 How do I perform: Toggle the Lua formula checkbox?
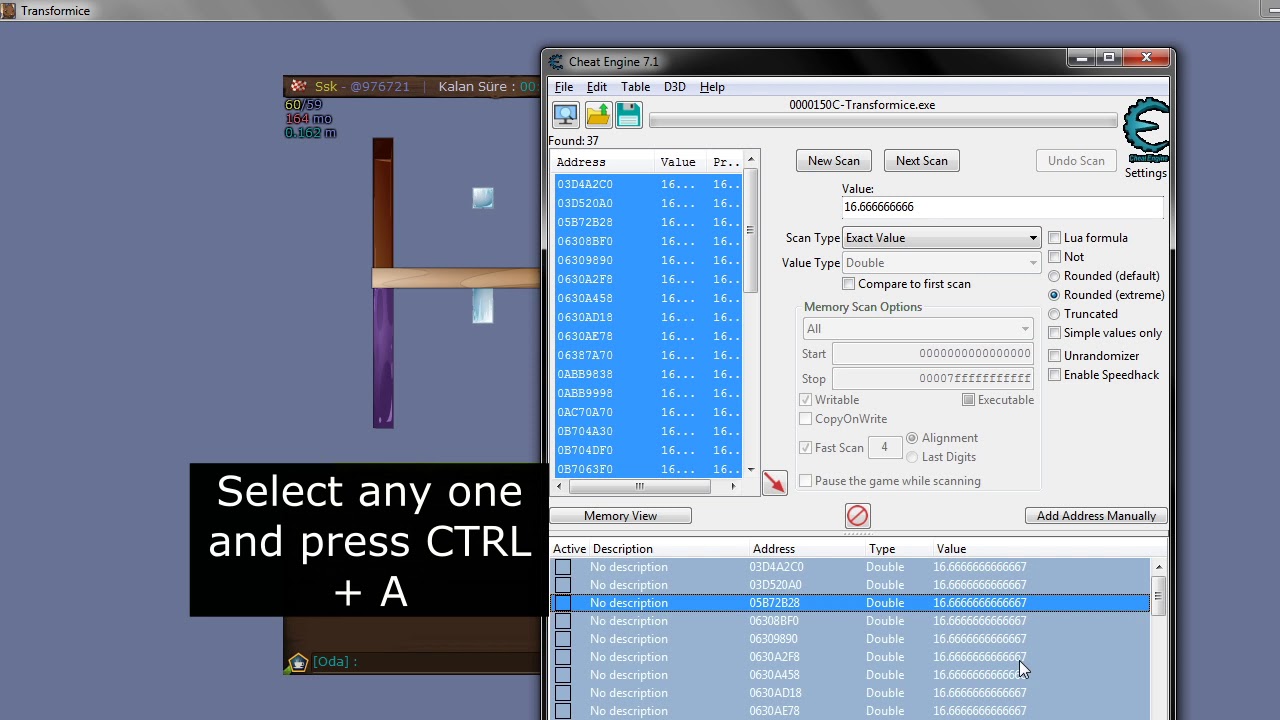(1054, 238)
